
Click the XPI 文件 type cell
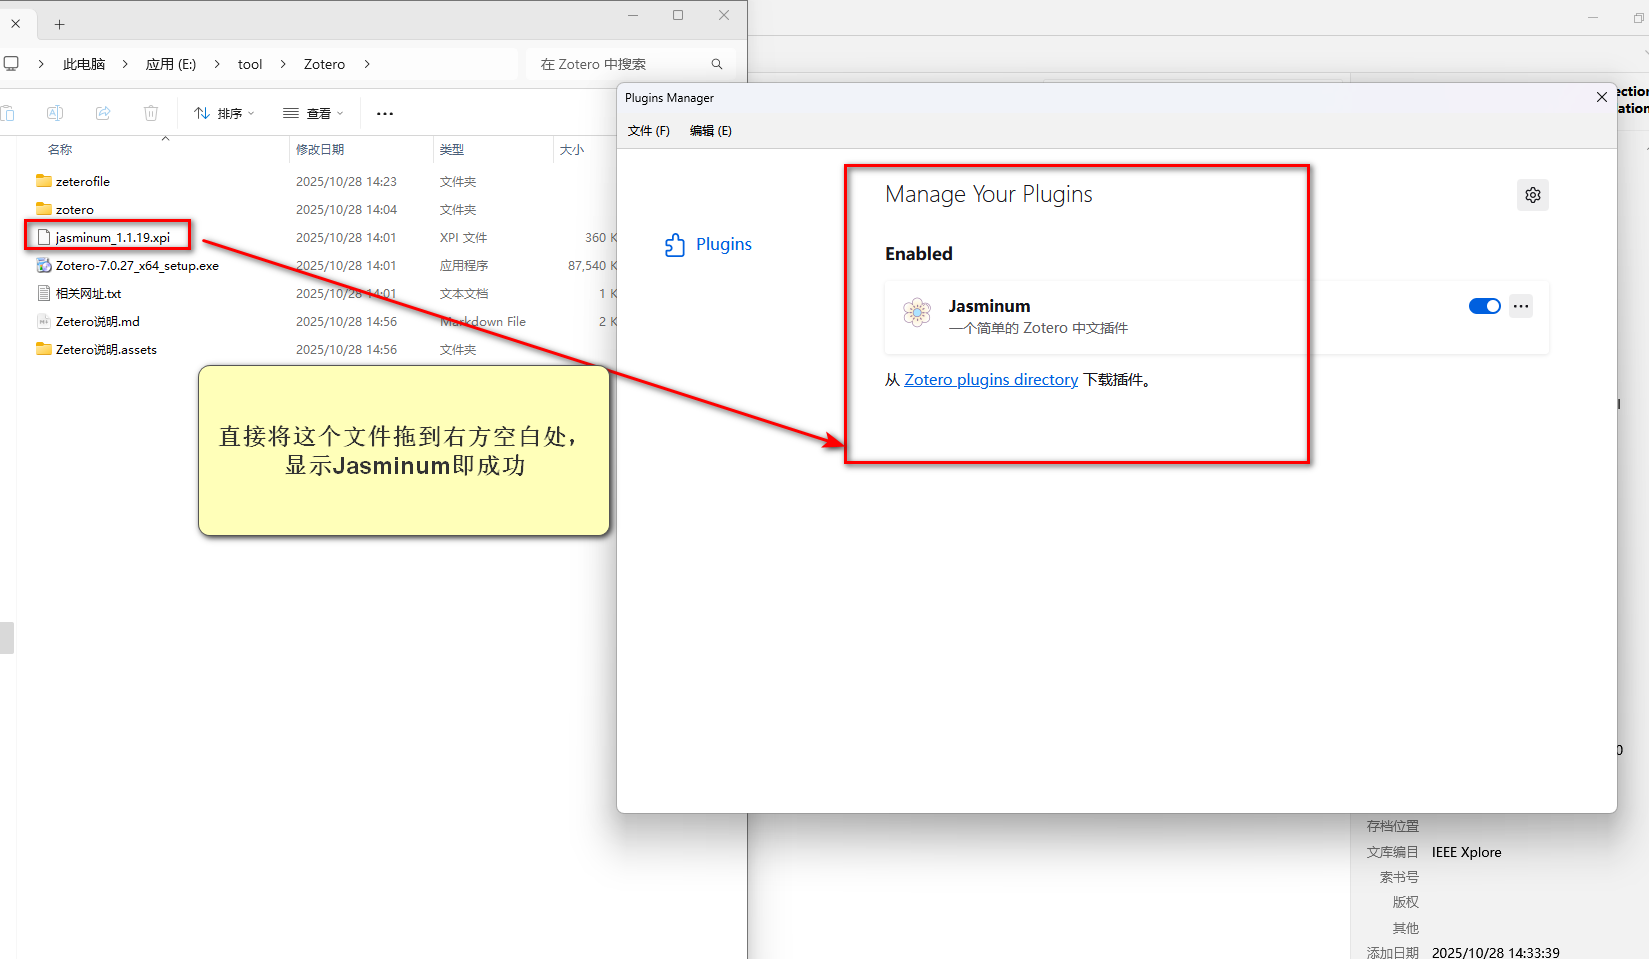pos(463,237)
